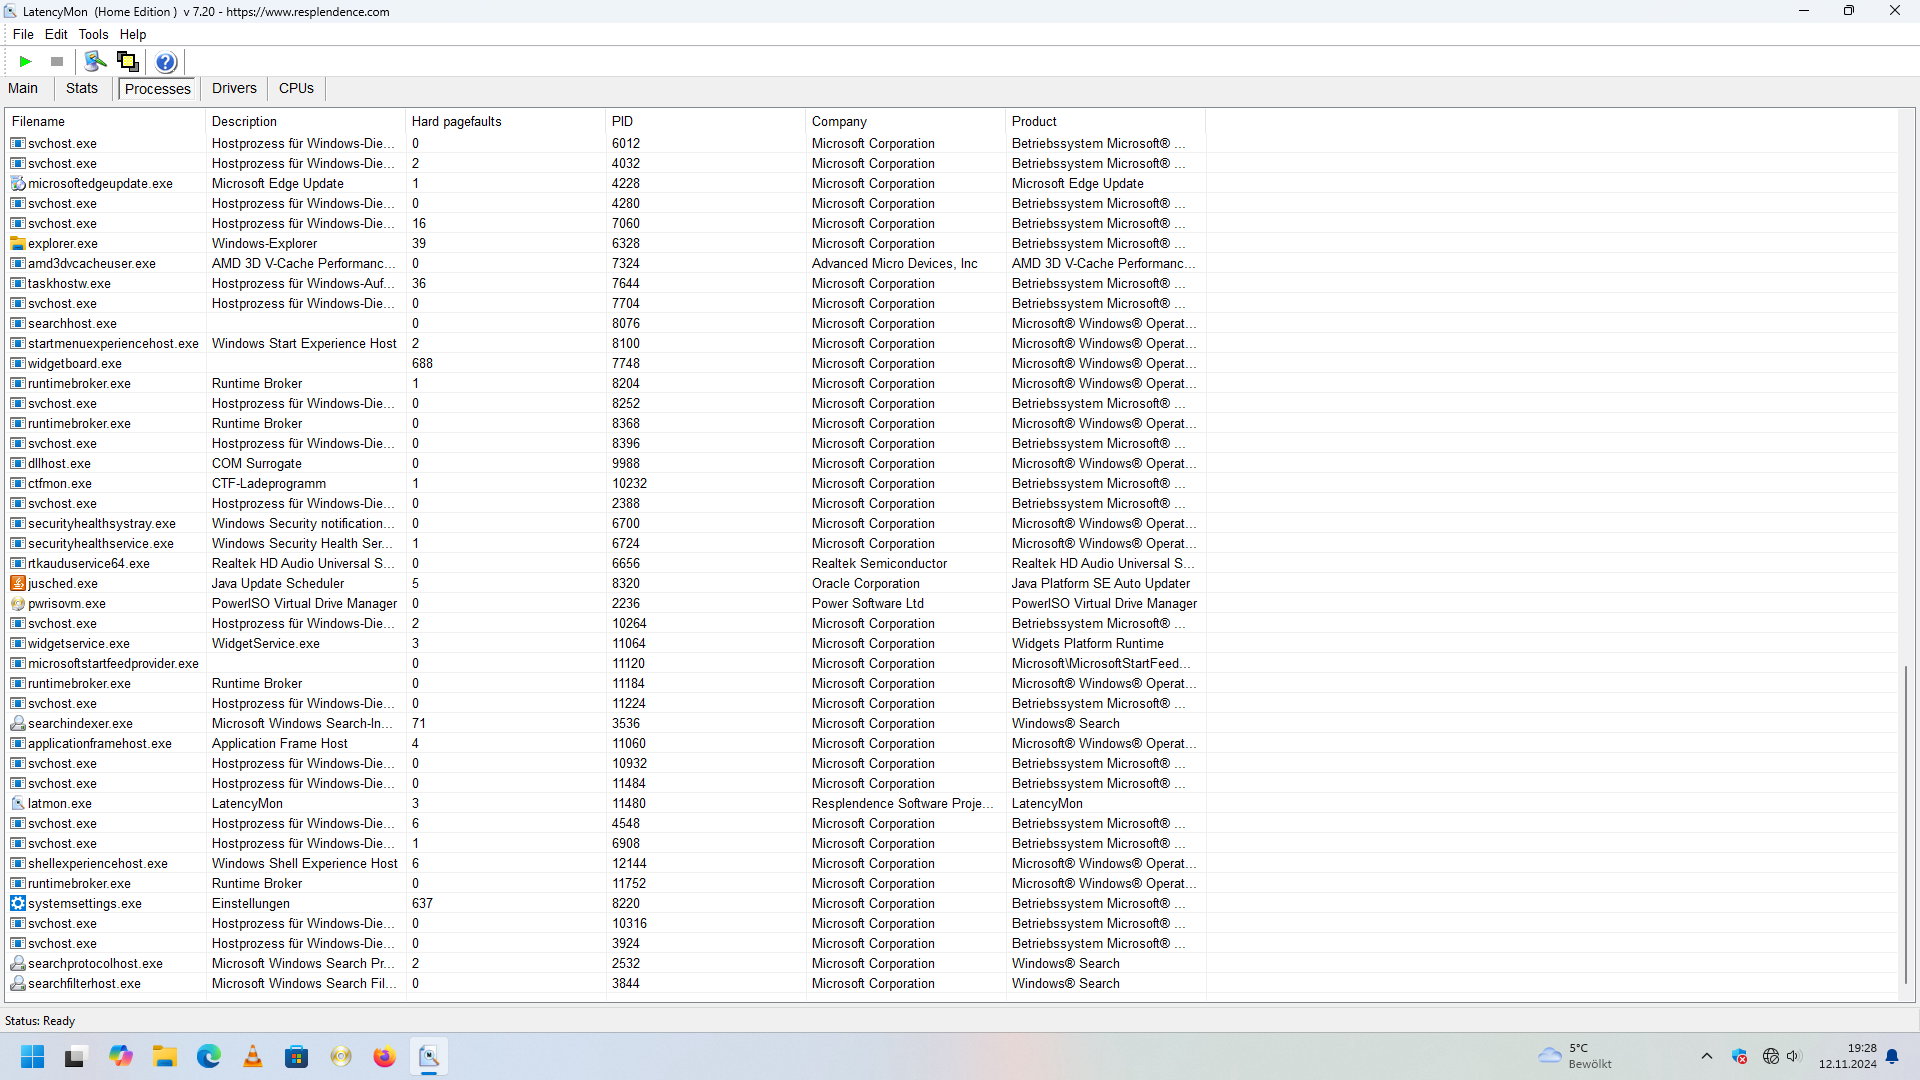Viewport: 1920px width, 1080px height.
Task: Open help with the blue question mark
Action: (166, 62)
